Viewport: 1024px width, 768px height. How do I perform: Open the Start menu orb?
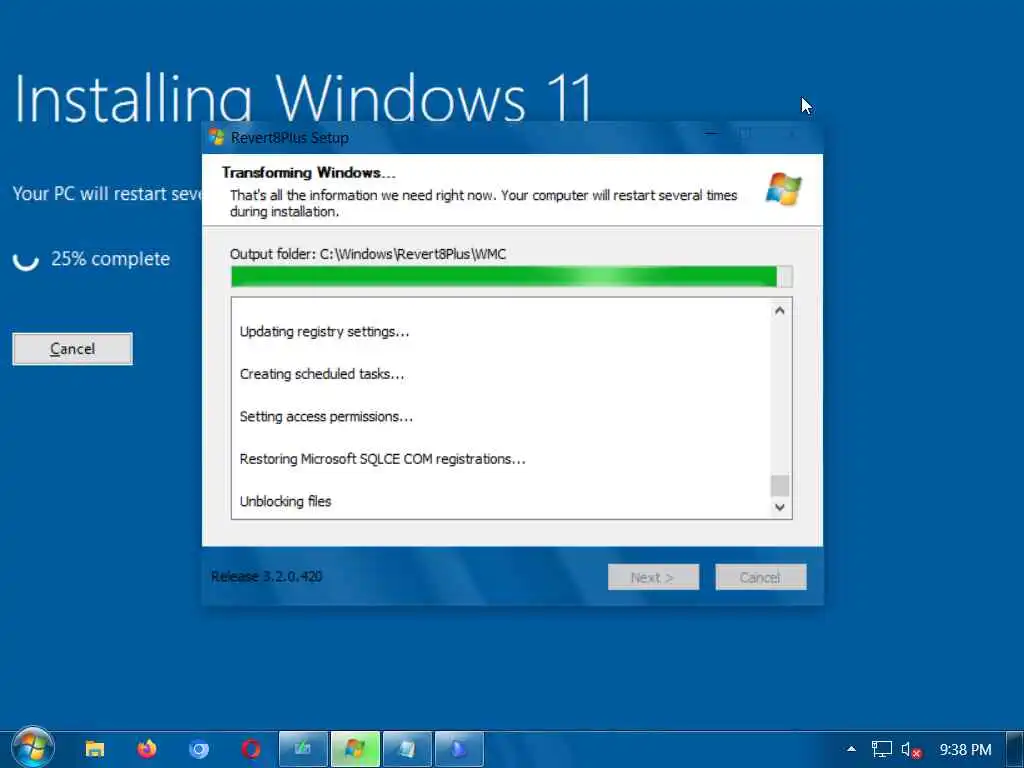(x=31, y=748)
